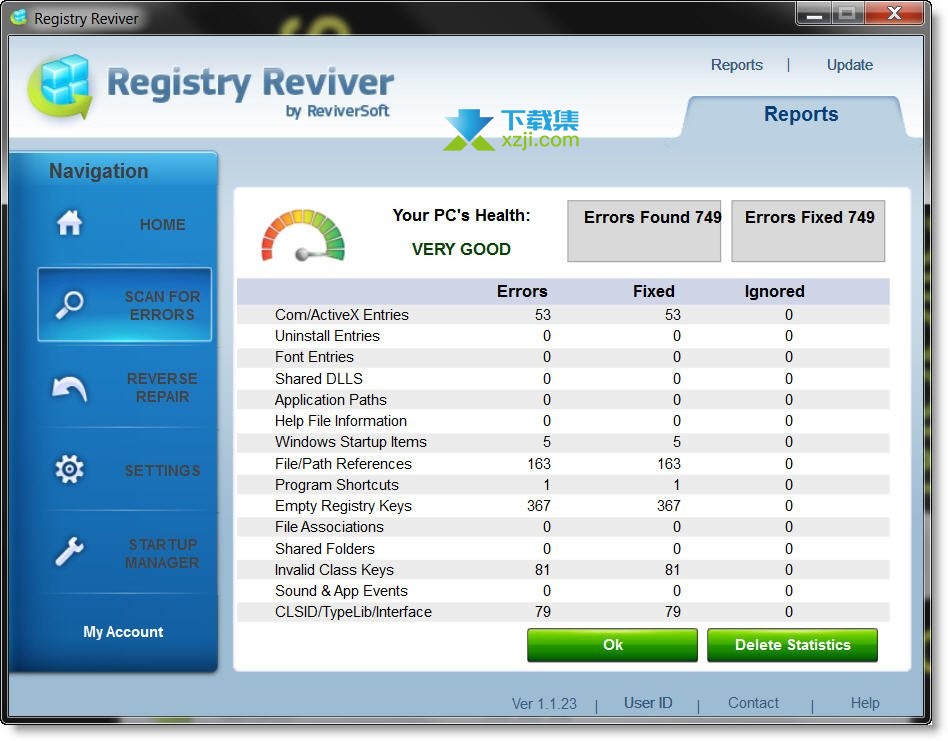Select the Com/ActiveX Entries row
This screenshot has width=948, height=741.
(x=563, y=315)
